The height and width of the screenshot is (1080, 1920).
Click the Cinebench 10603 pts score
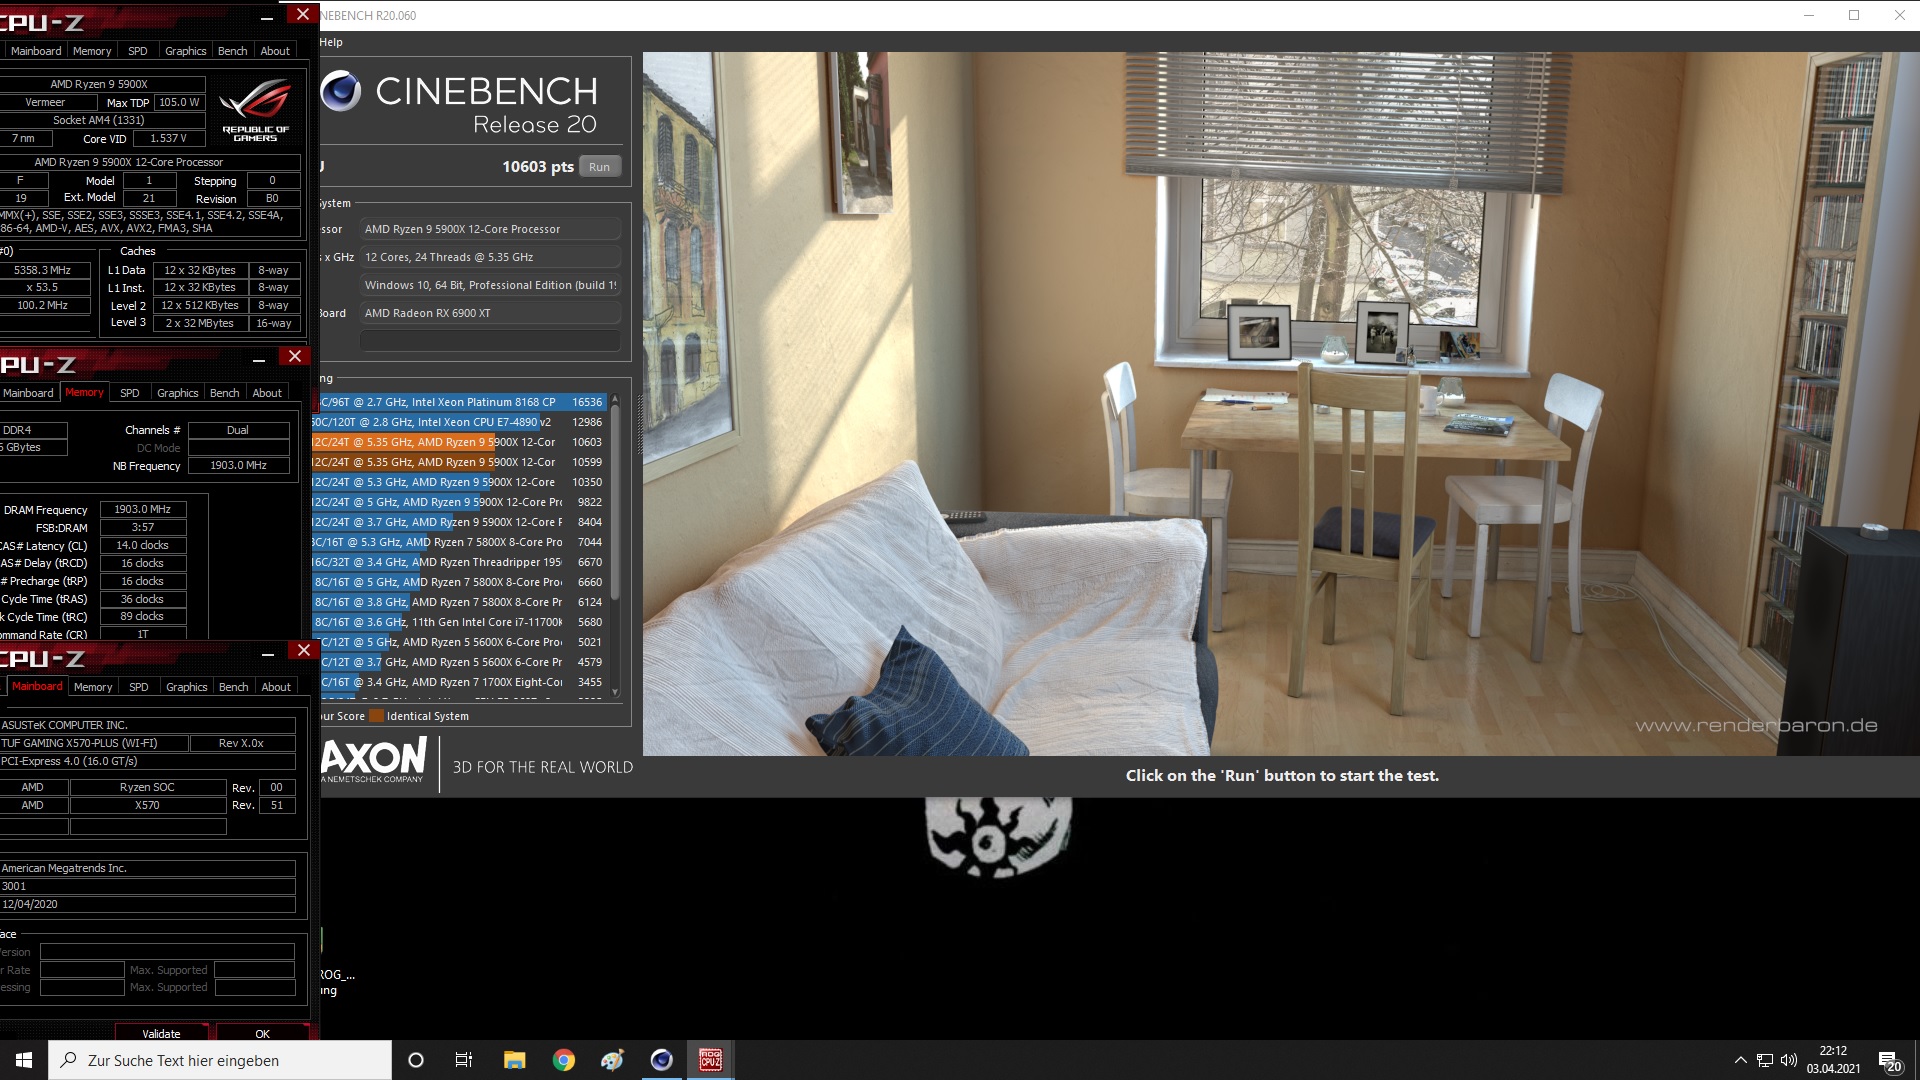pos(538,167)
